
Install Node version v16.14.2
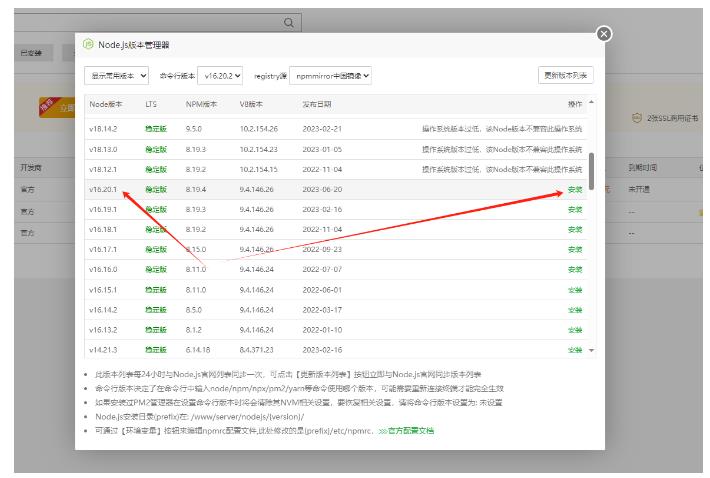pos(575,310)
